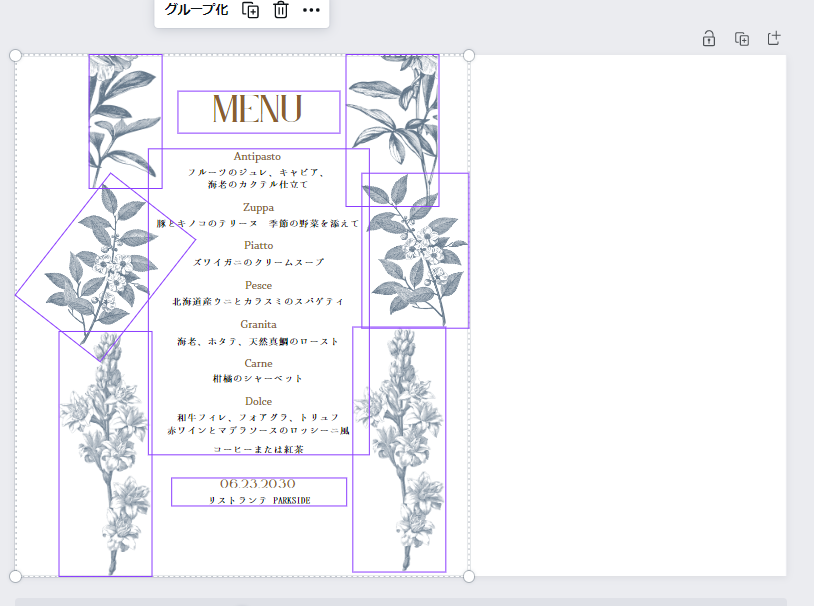Delete selected elements with the trash icon
Screen dimensions: 814x606
point(280,11)
